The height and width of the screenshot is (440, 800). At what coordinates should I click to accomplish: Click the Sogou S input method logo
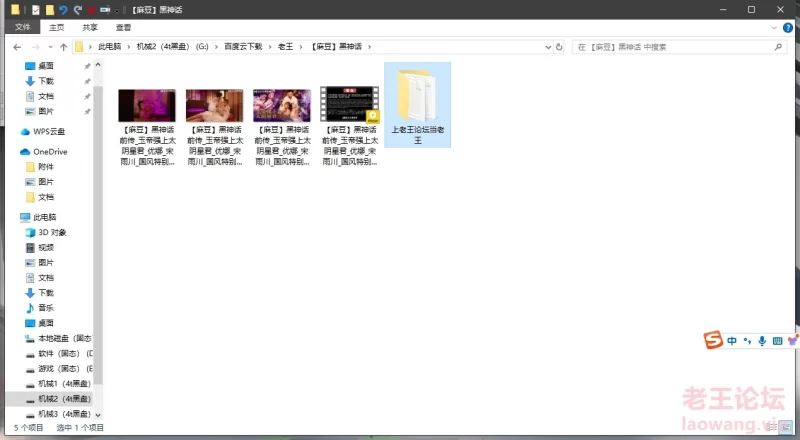tap(713, 339)
